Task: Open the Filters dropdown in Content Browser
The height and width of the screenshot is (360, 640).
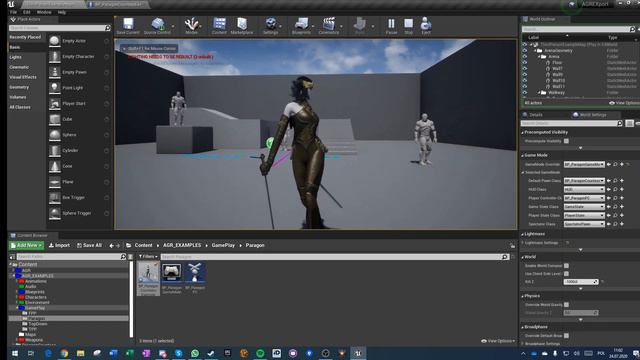Action: click(x=148, y=257)
